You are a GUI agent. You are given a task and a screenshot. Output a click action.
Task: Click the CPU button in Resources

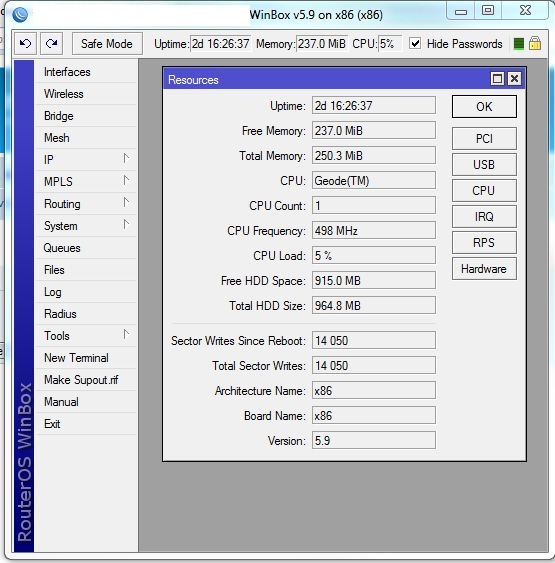(484, 191)
